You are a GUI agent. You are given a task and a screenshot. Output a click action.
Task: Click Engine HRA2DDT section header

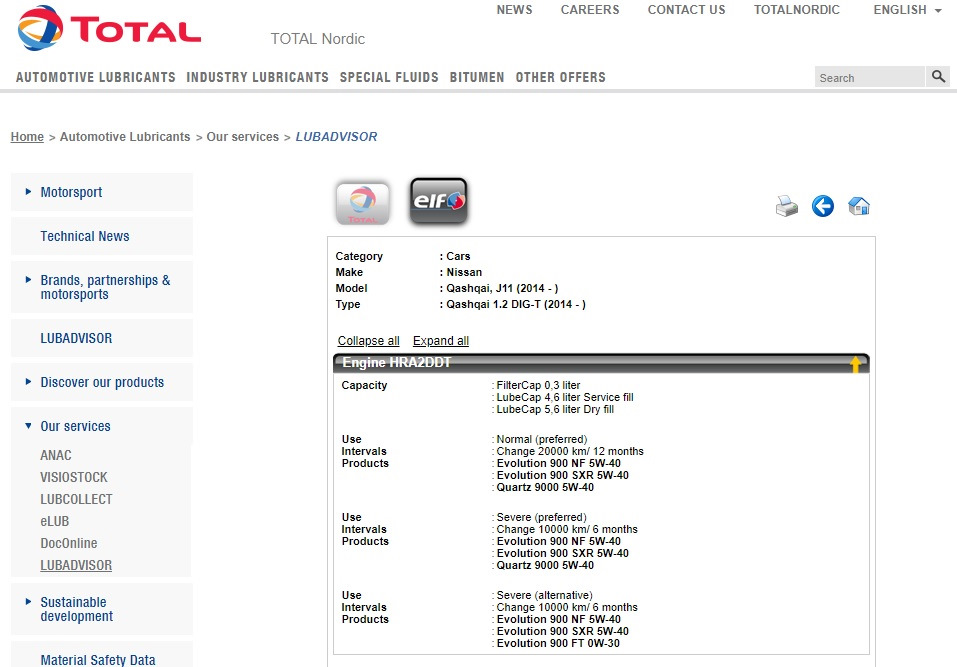[601, 363]
